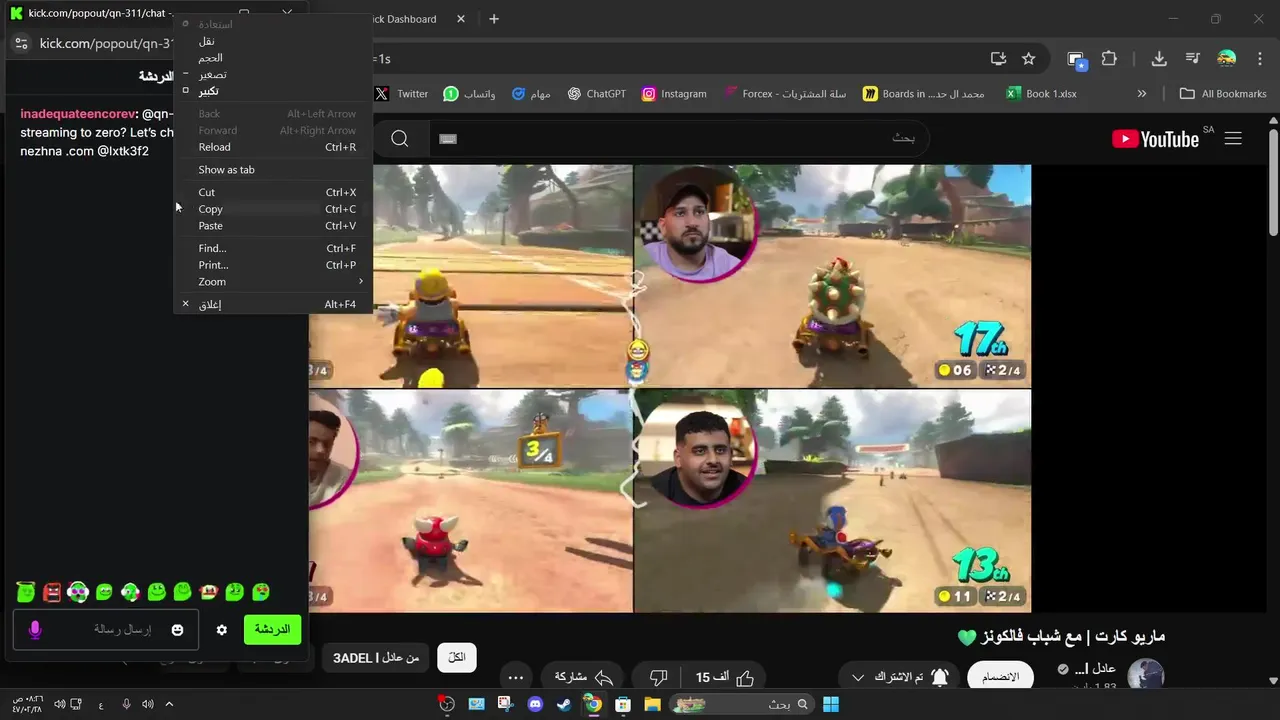The image size is (1280, 720).
Task: Open the Windows Start button
Action: (x=831, y=705)
